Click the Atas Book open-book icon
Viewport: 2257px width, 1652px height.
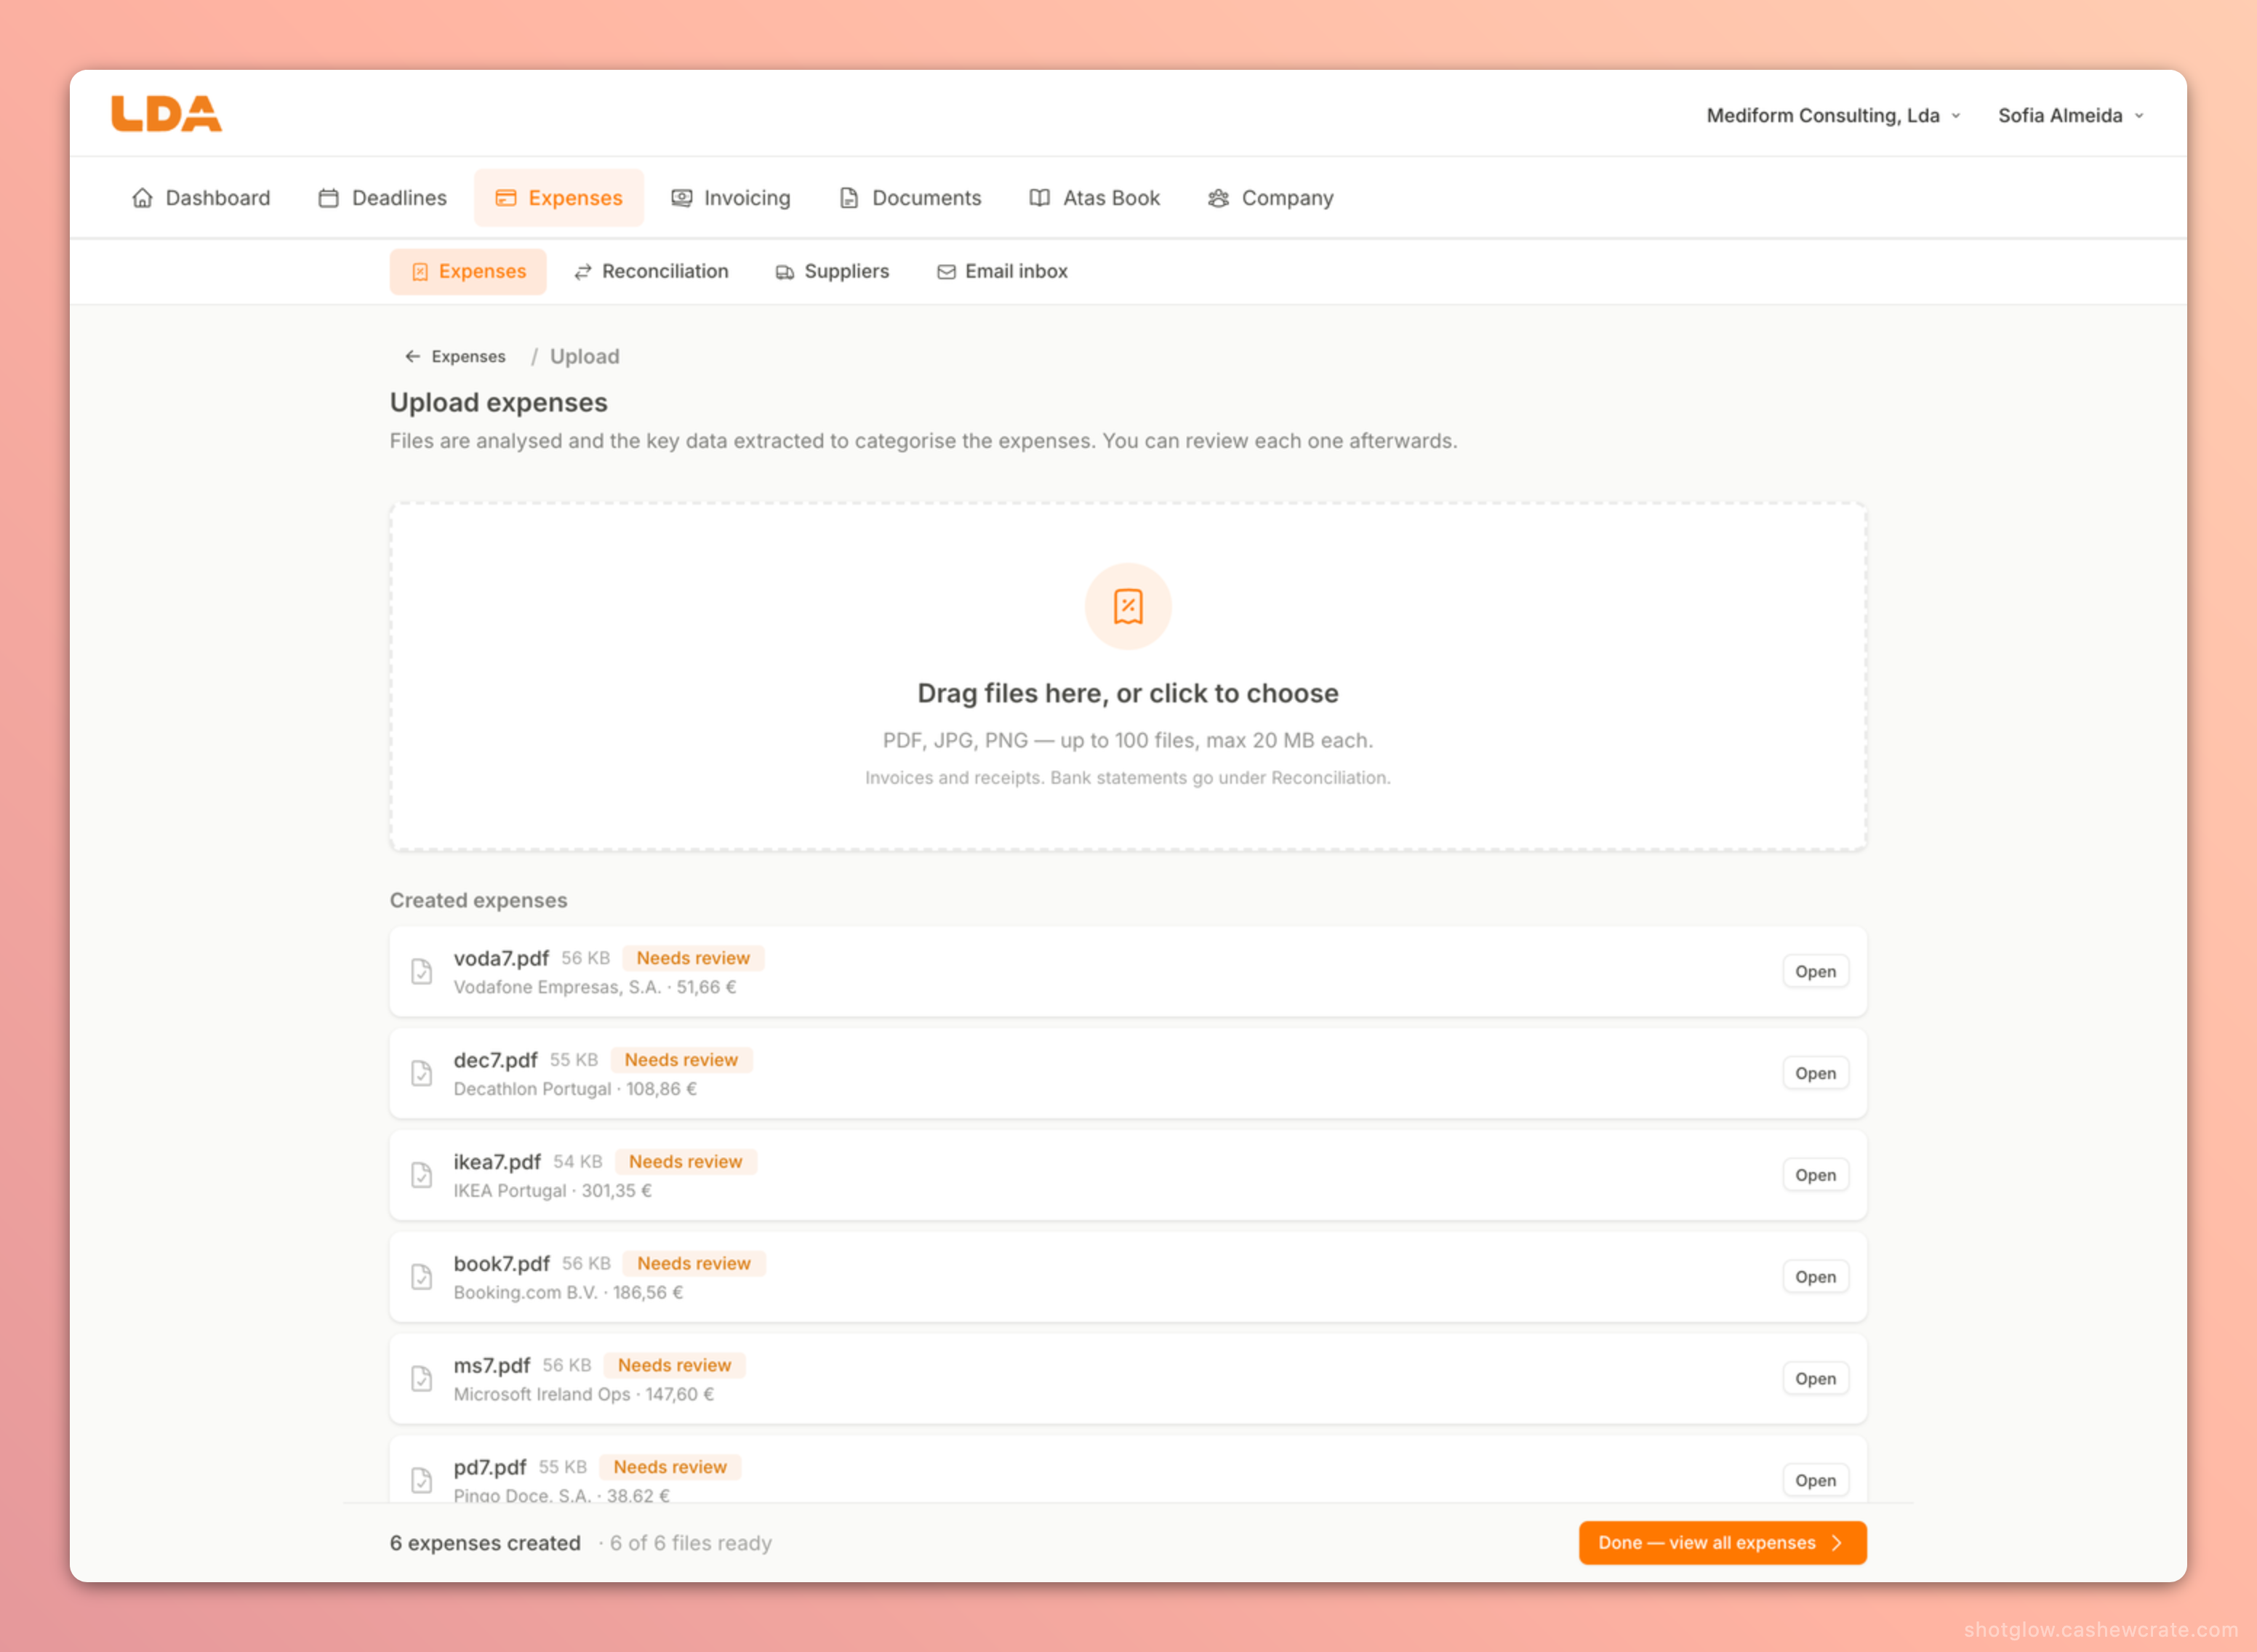pos(1040,198)
